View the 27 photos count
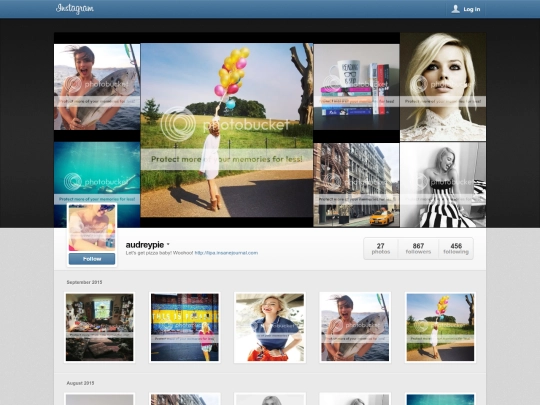The height and width of the screenshot is (405, 540). coord(381,248)
